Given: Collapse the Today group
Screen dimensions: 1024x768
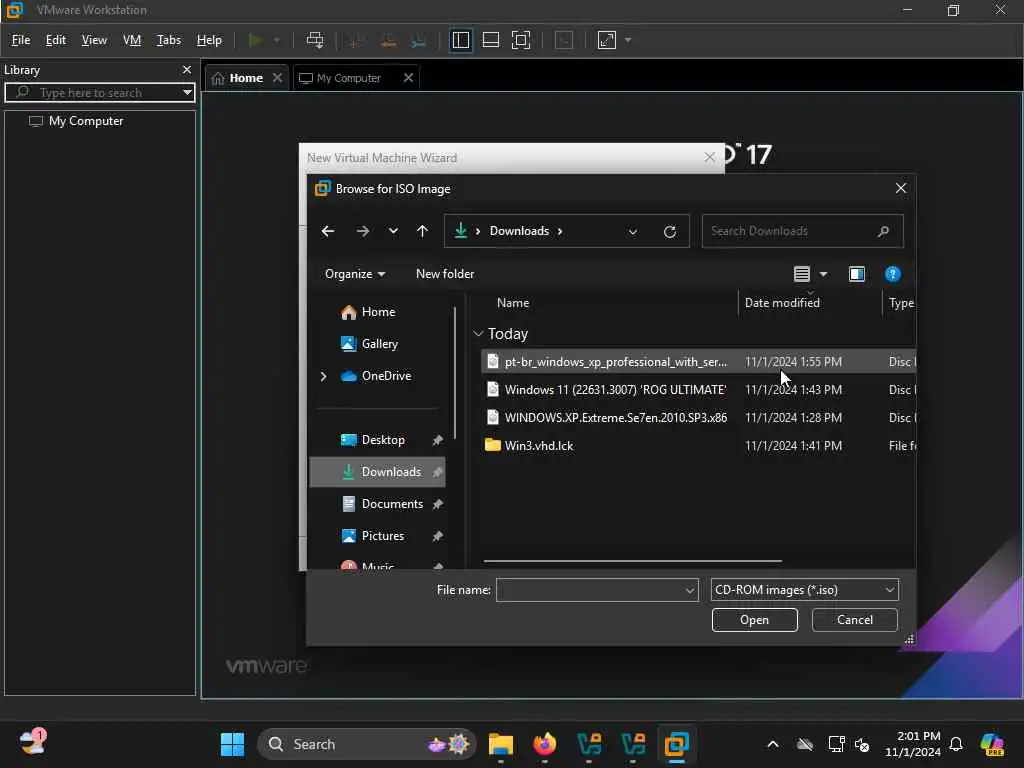Looking at the screenshot, I should pos(478,334).
